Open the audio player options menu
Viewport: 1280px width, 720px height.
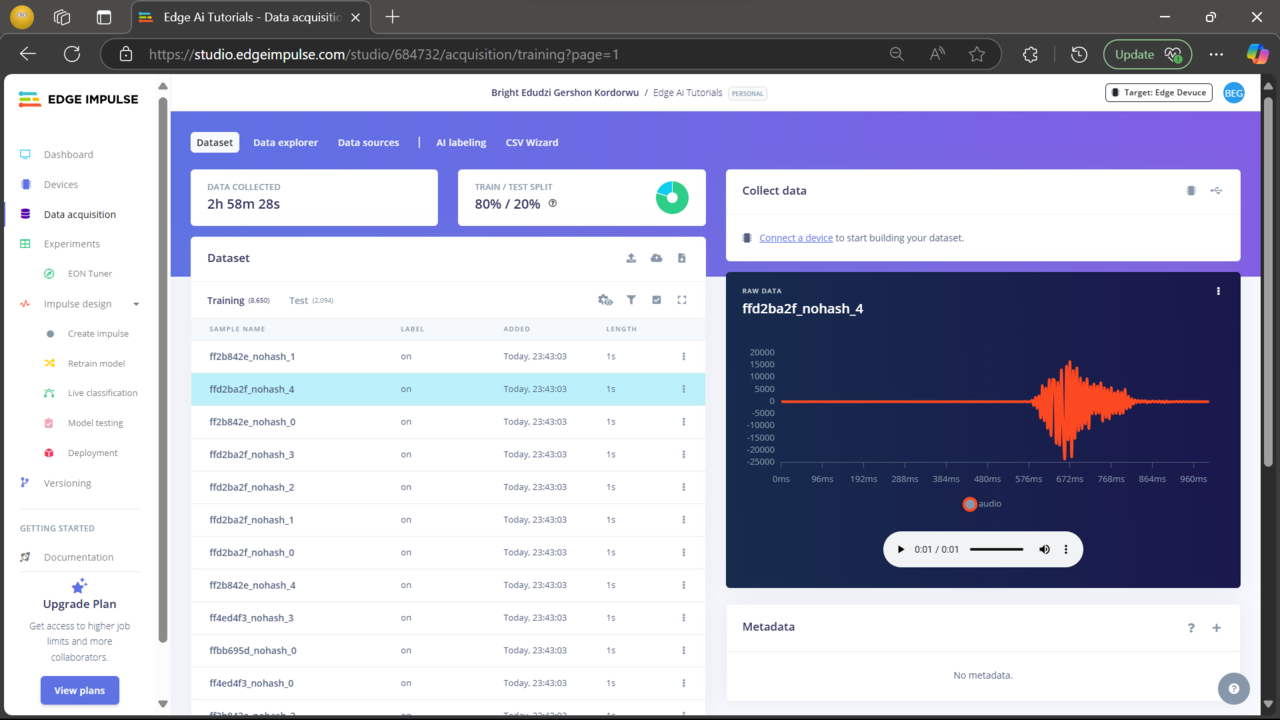point(1066,549)
